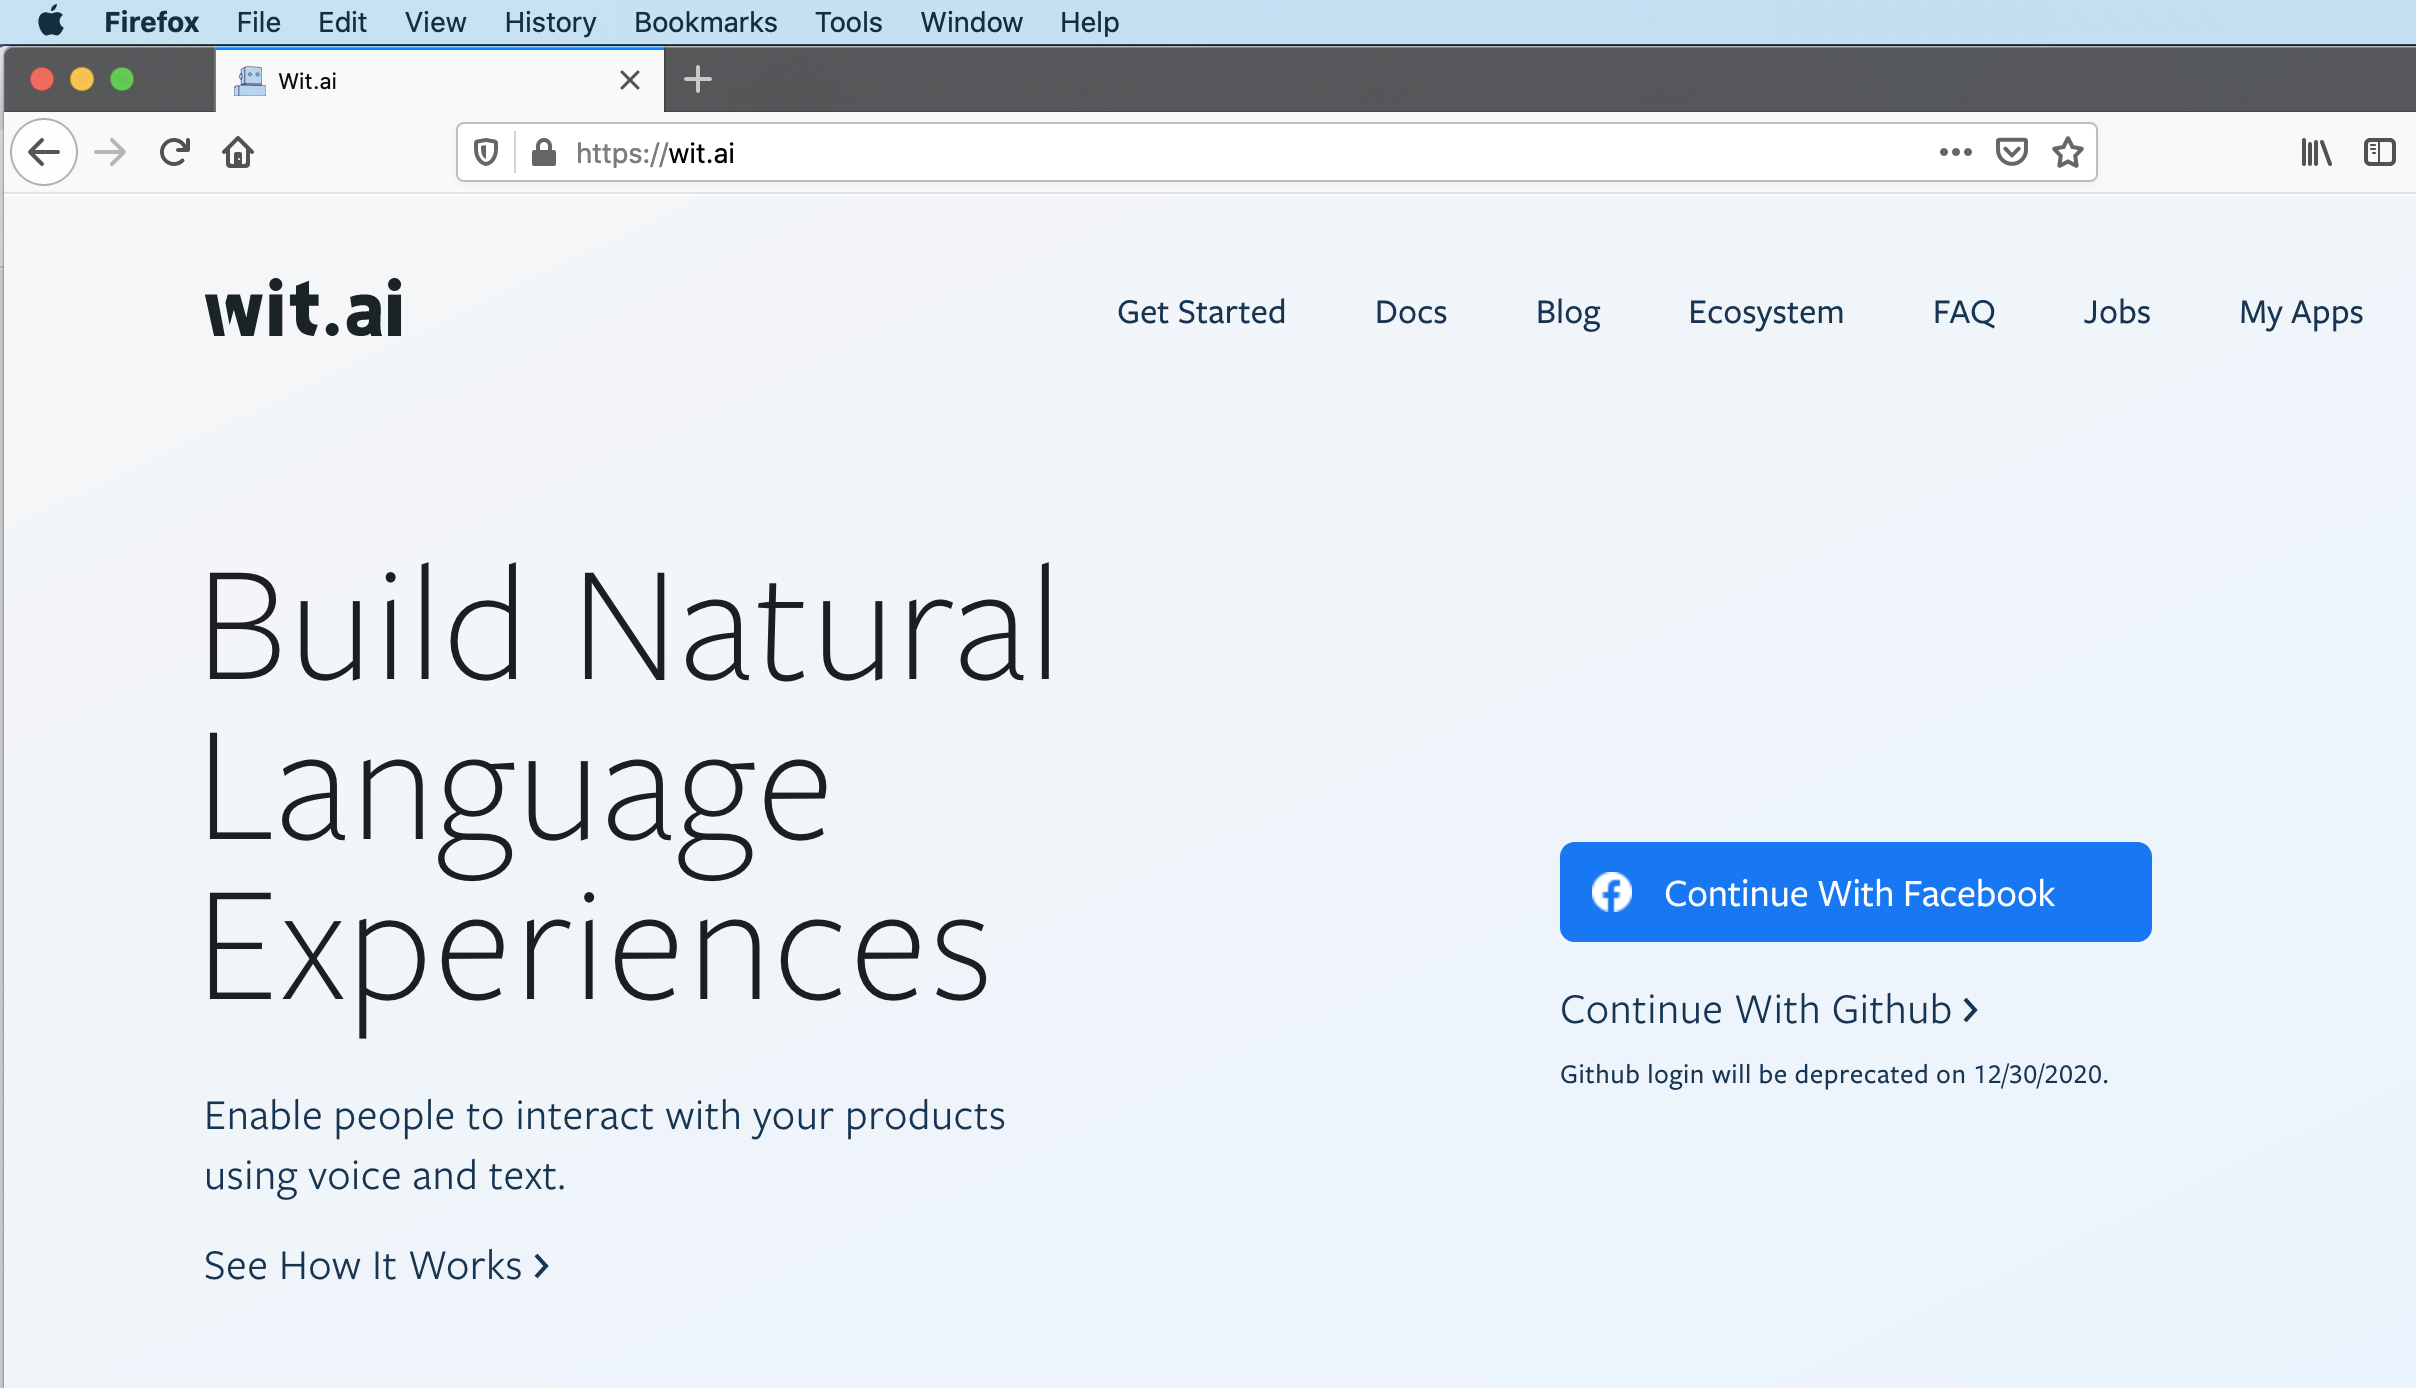This screenshot has height=1388, width=2416.
Task: Open the Edit menu
Action: [x=342, y=22]
